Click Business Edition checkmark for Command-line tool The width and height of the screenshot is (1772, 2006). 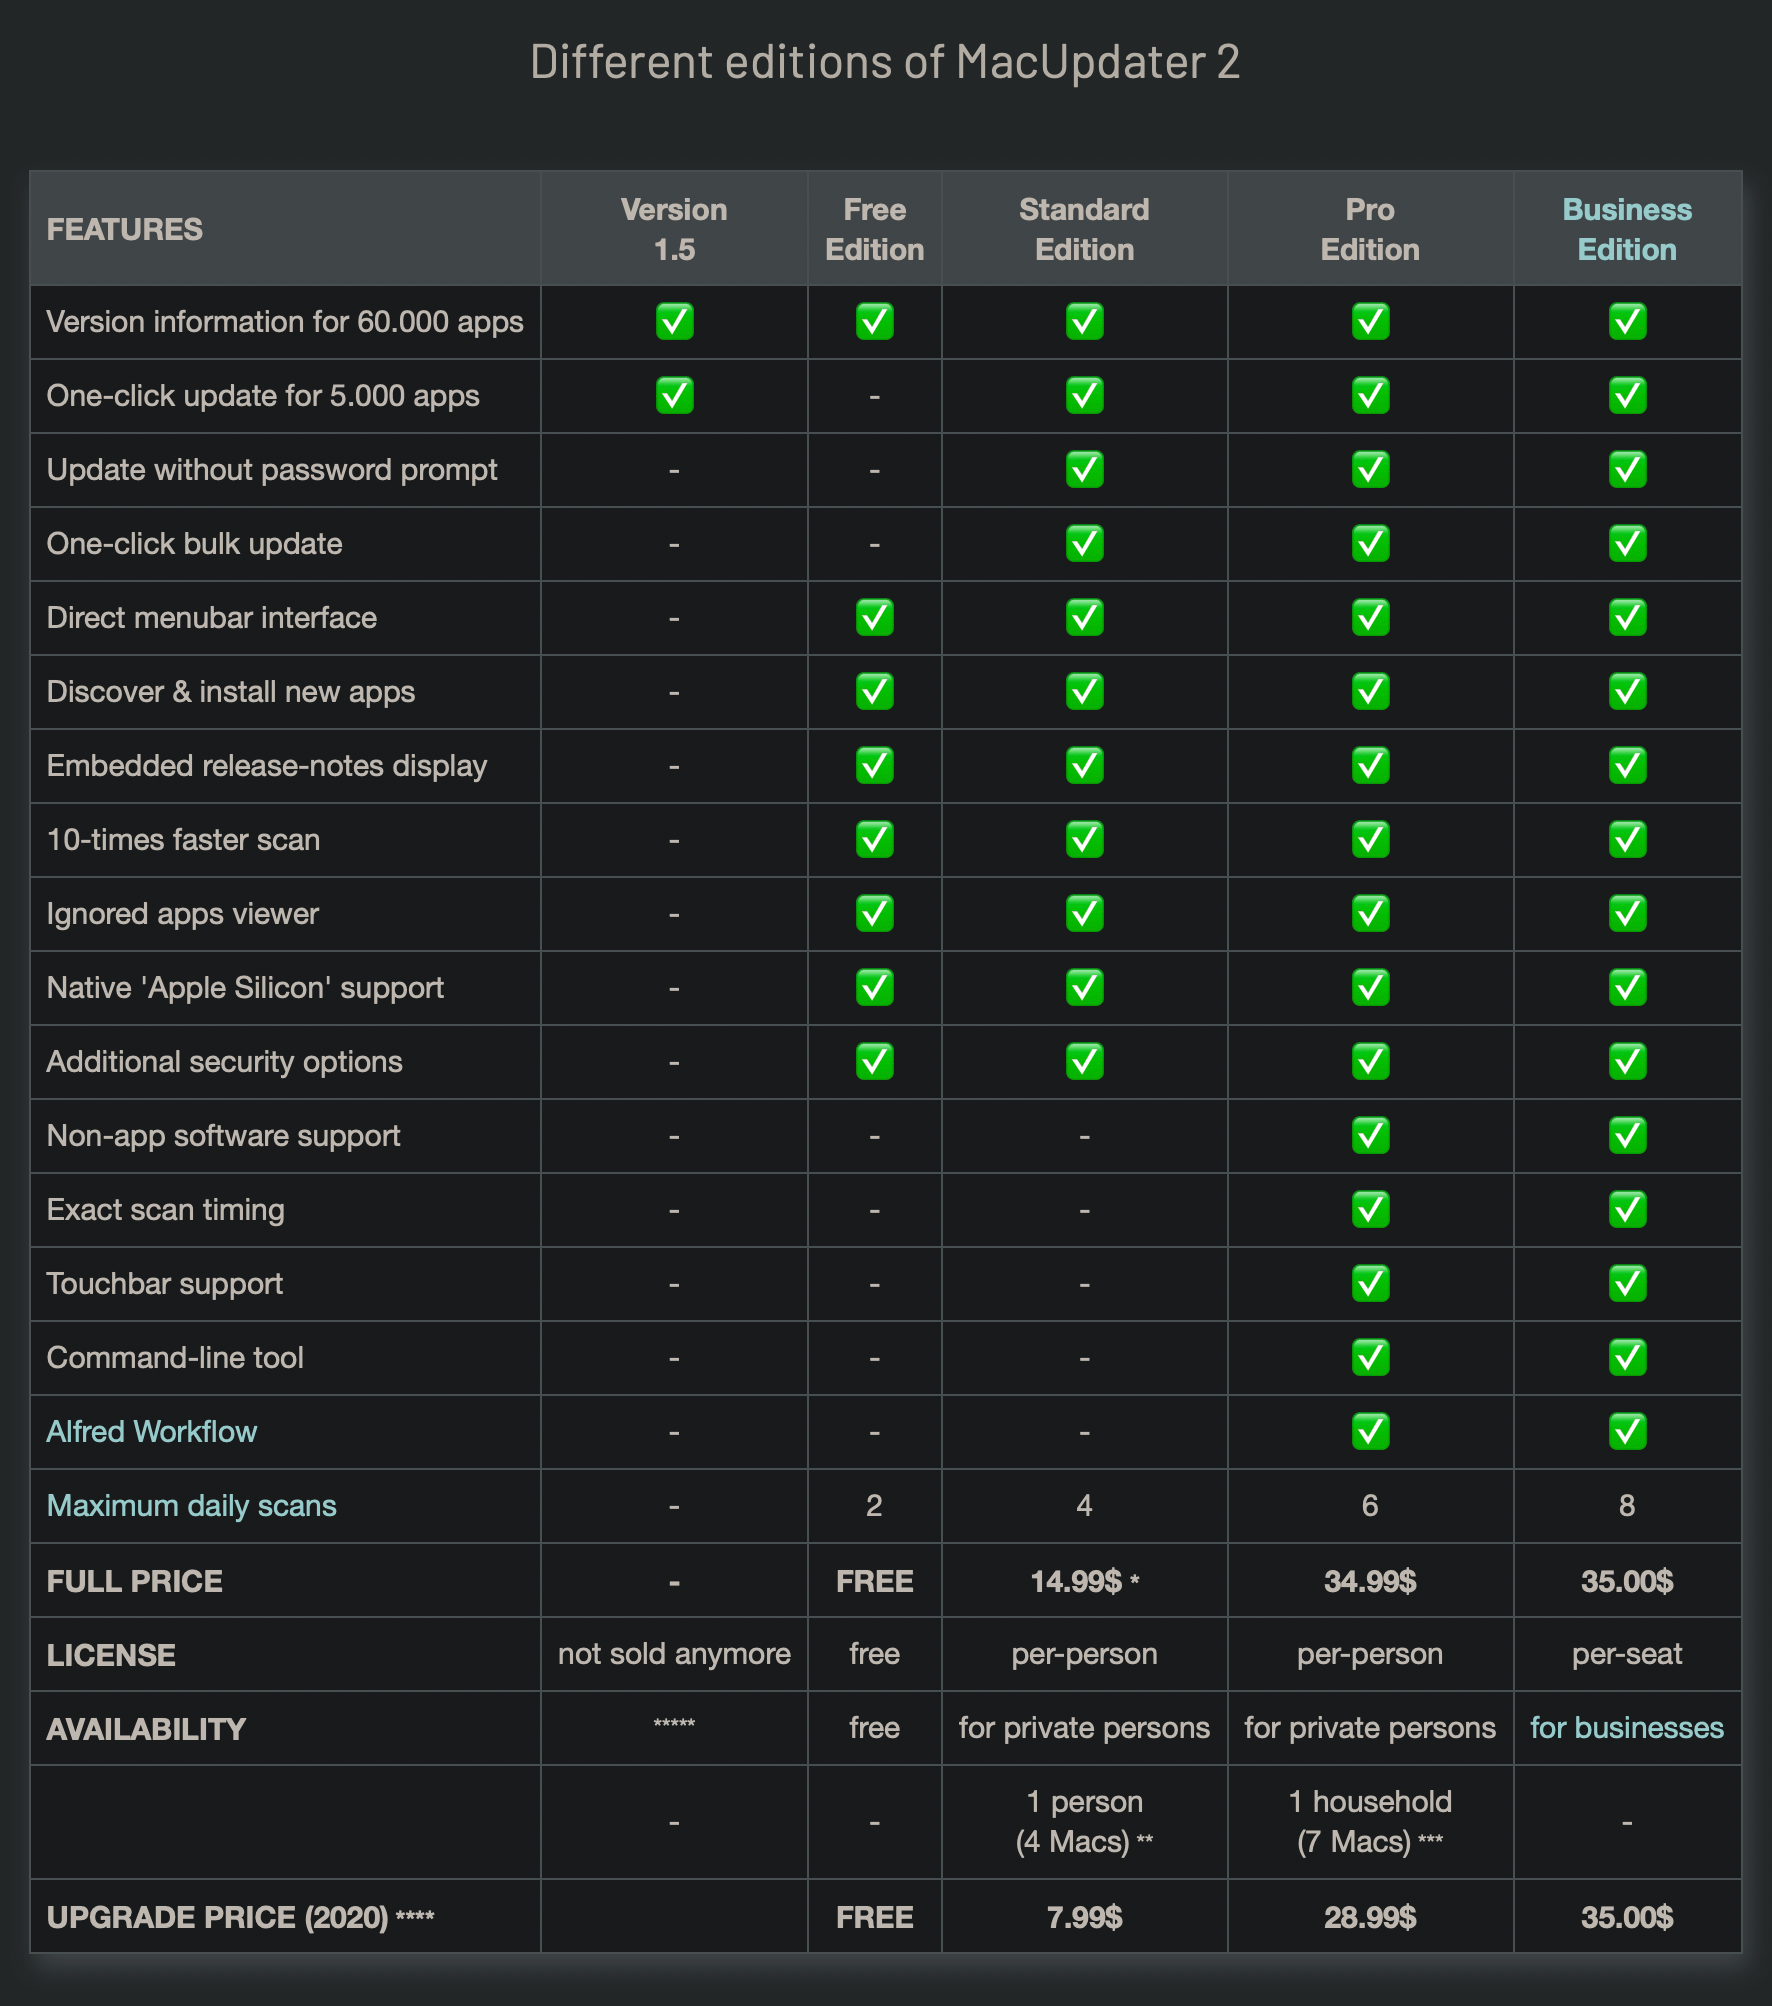[1627, 1357]
